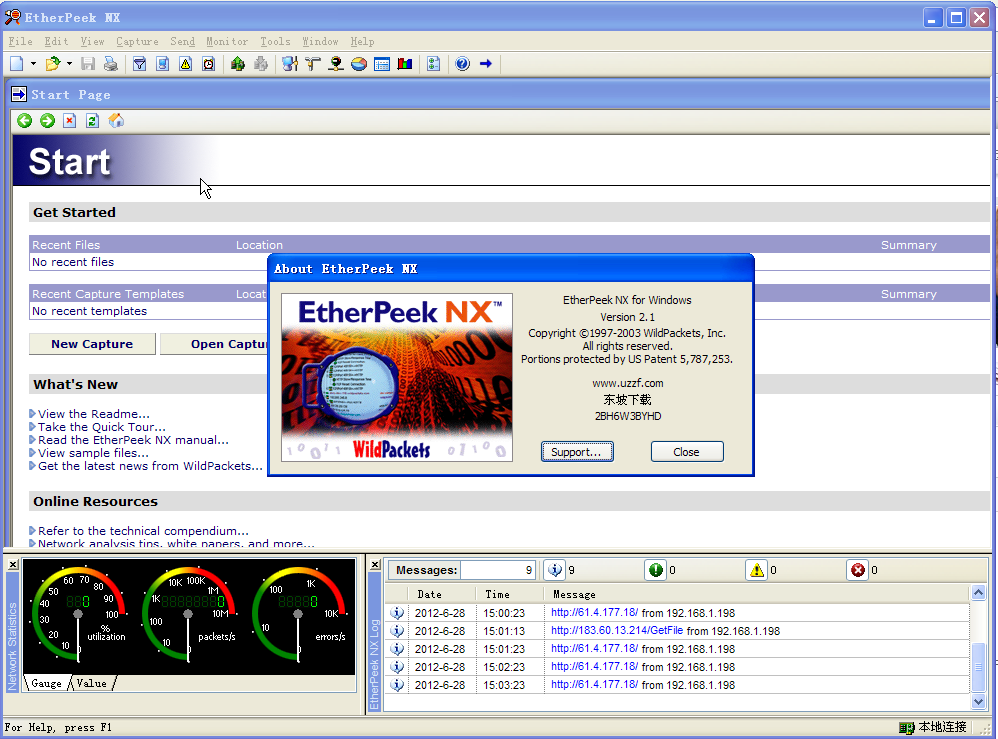Click log scrollbar up arrow
Screen dimensions: 998x739
pos(978,593)
